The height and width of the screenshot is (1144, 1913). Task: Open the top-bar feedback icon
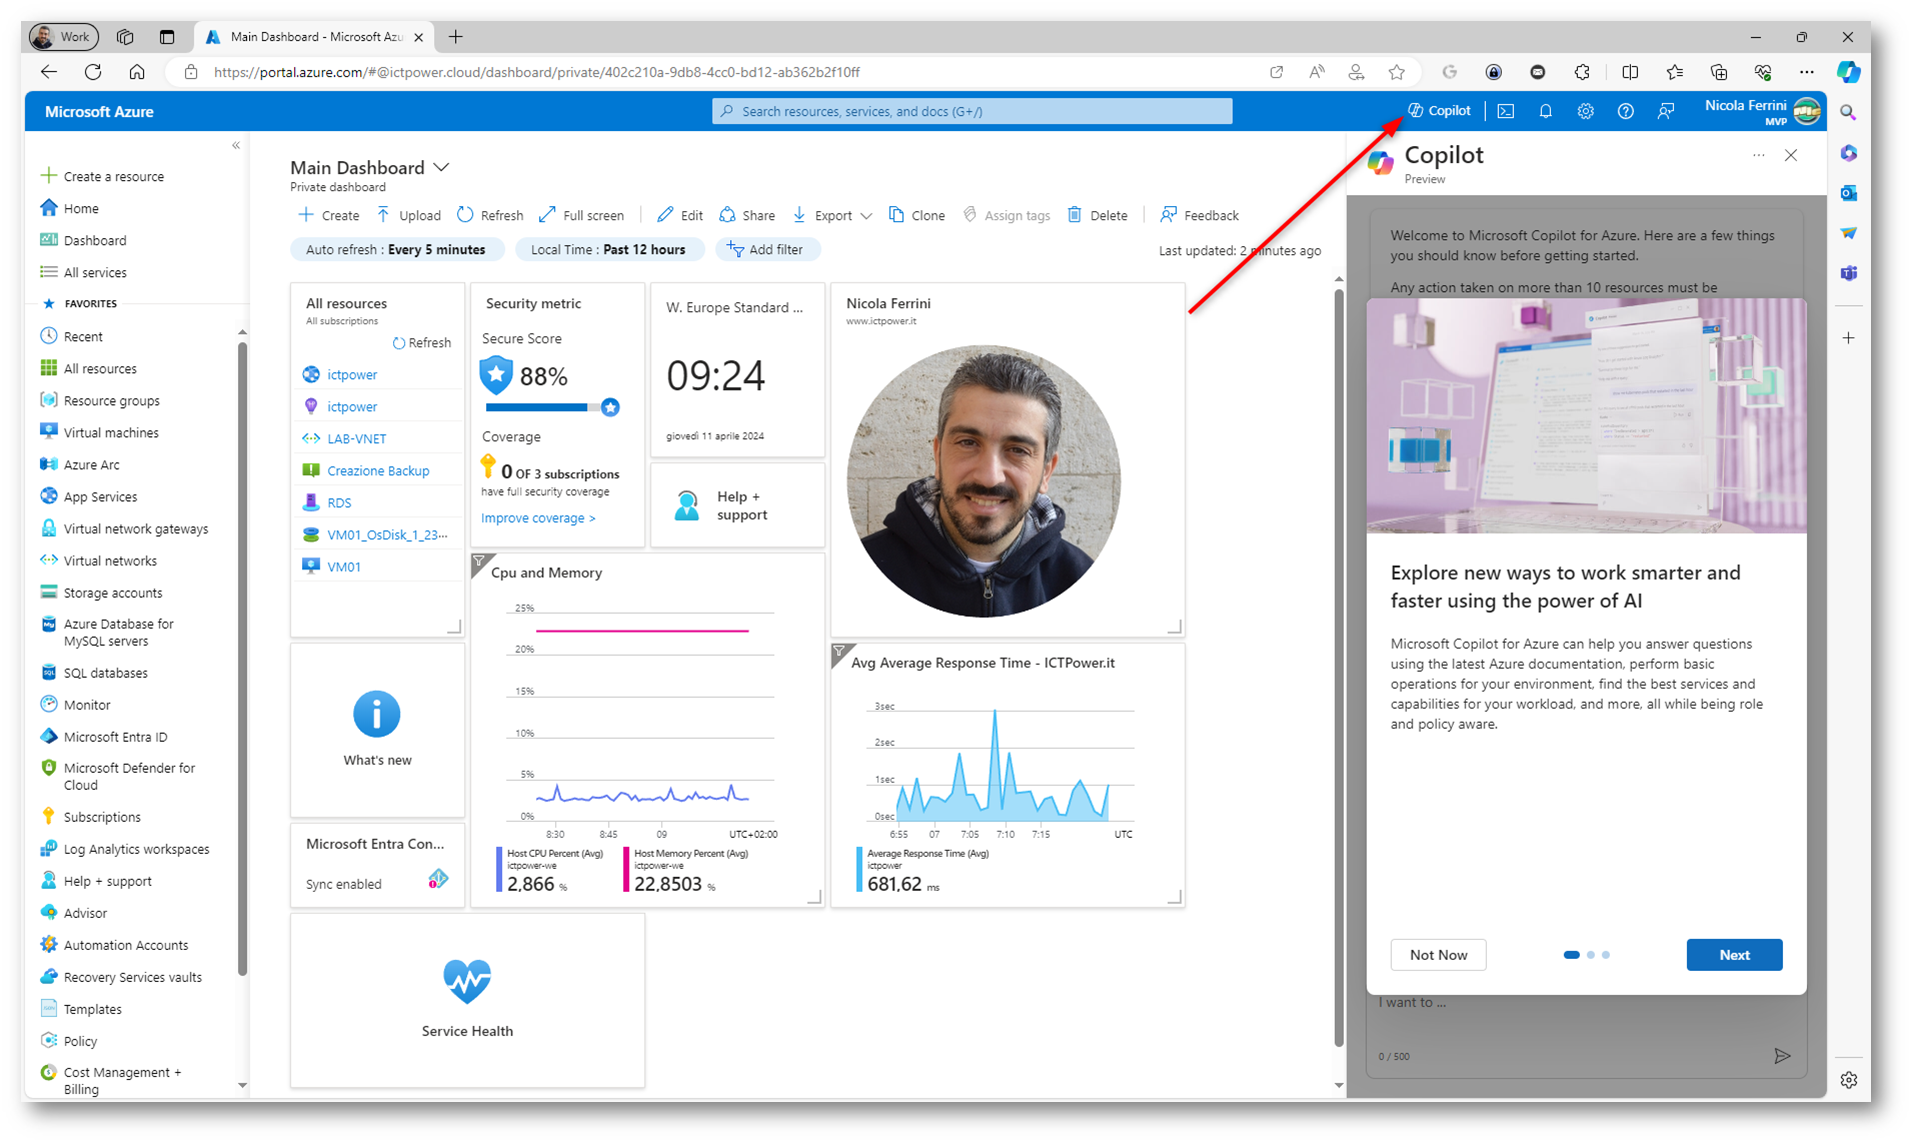point(1665,111)
